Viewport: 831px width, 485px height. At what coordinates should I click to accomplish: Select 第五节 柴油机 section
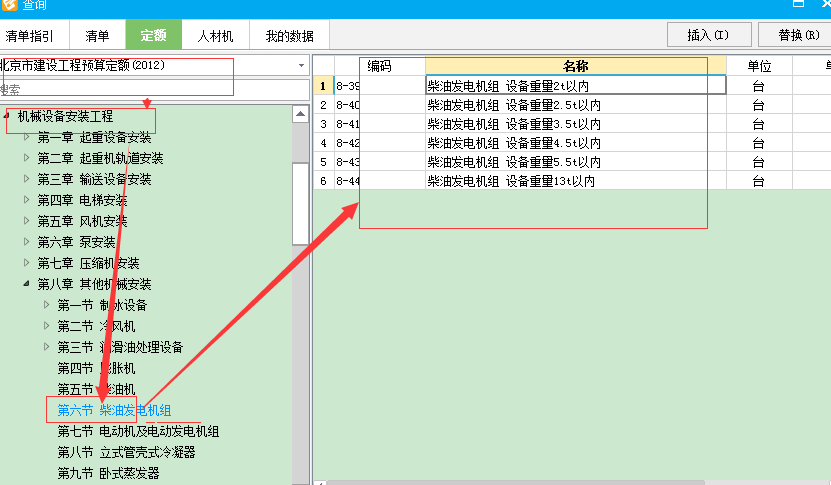[96, 389]
